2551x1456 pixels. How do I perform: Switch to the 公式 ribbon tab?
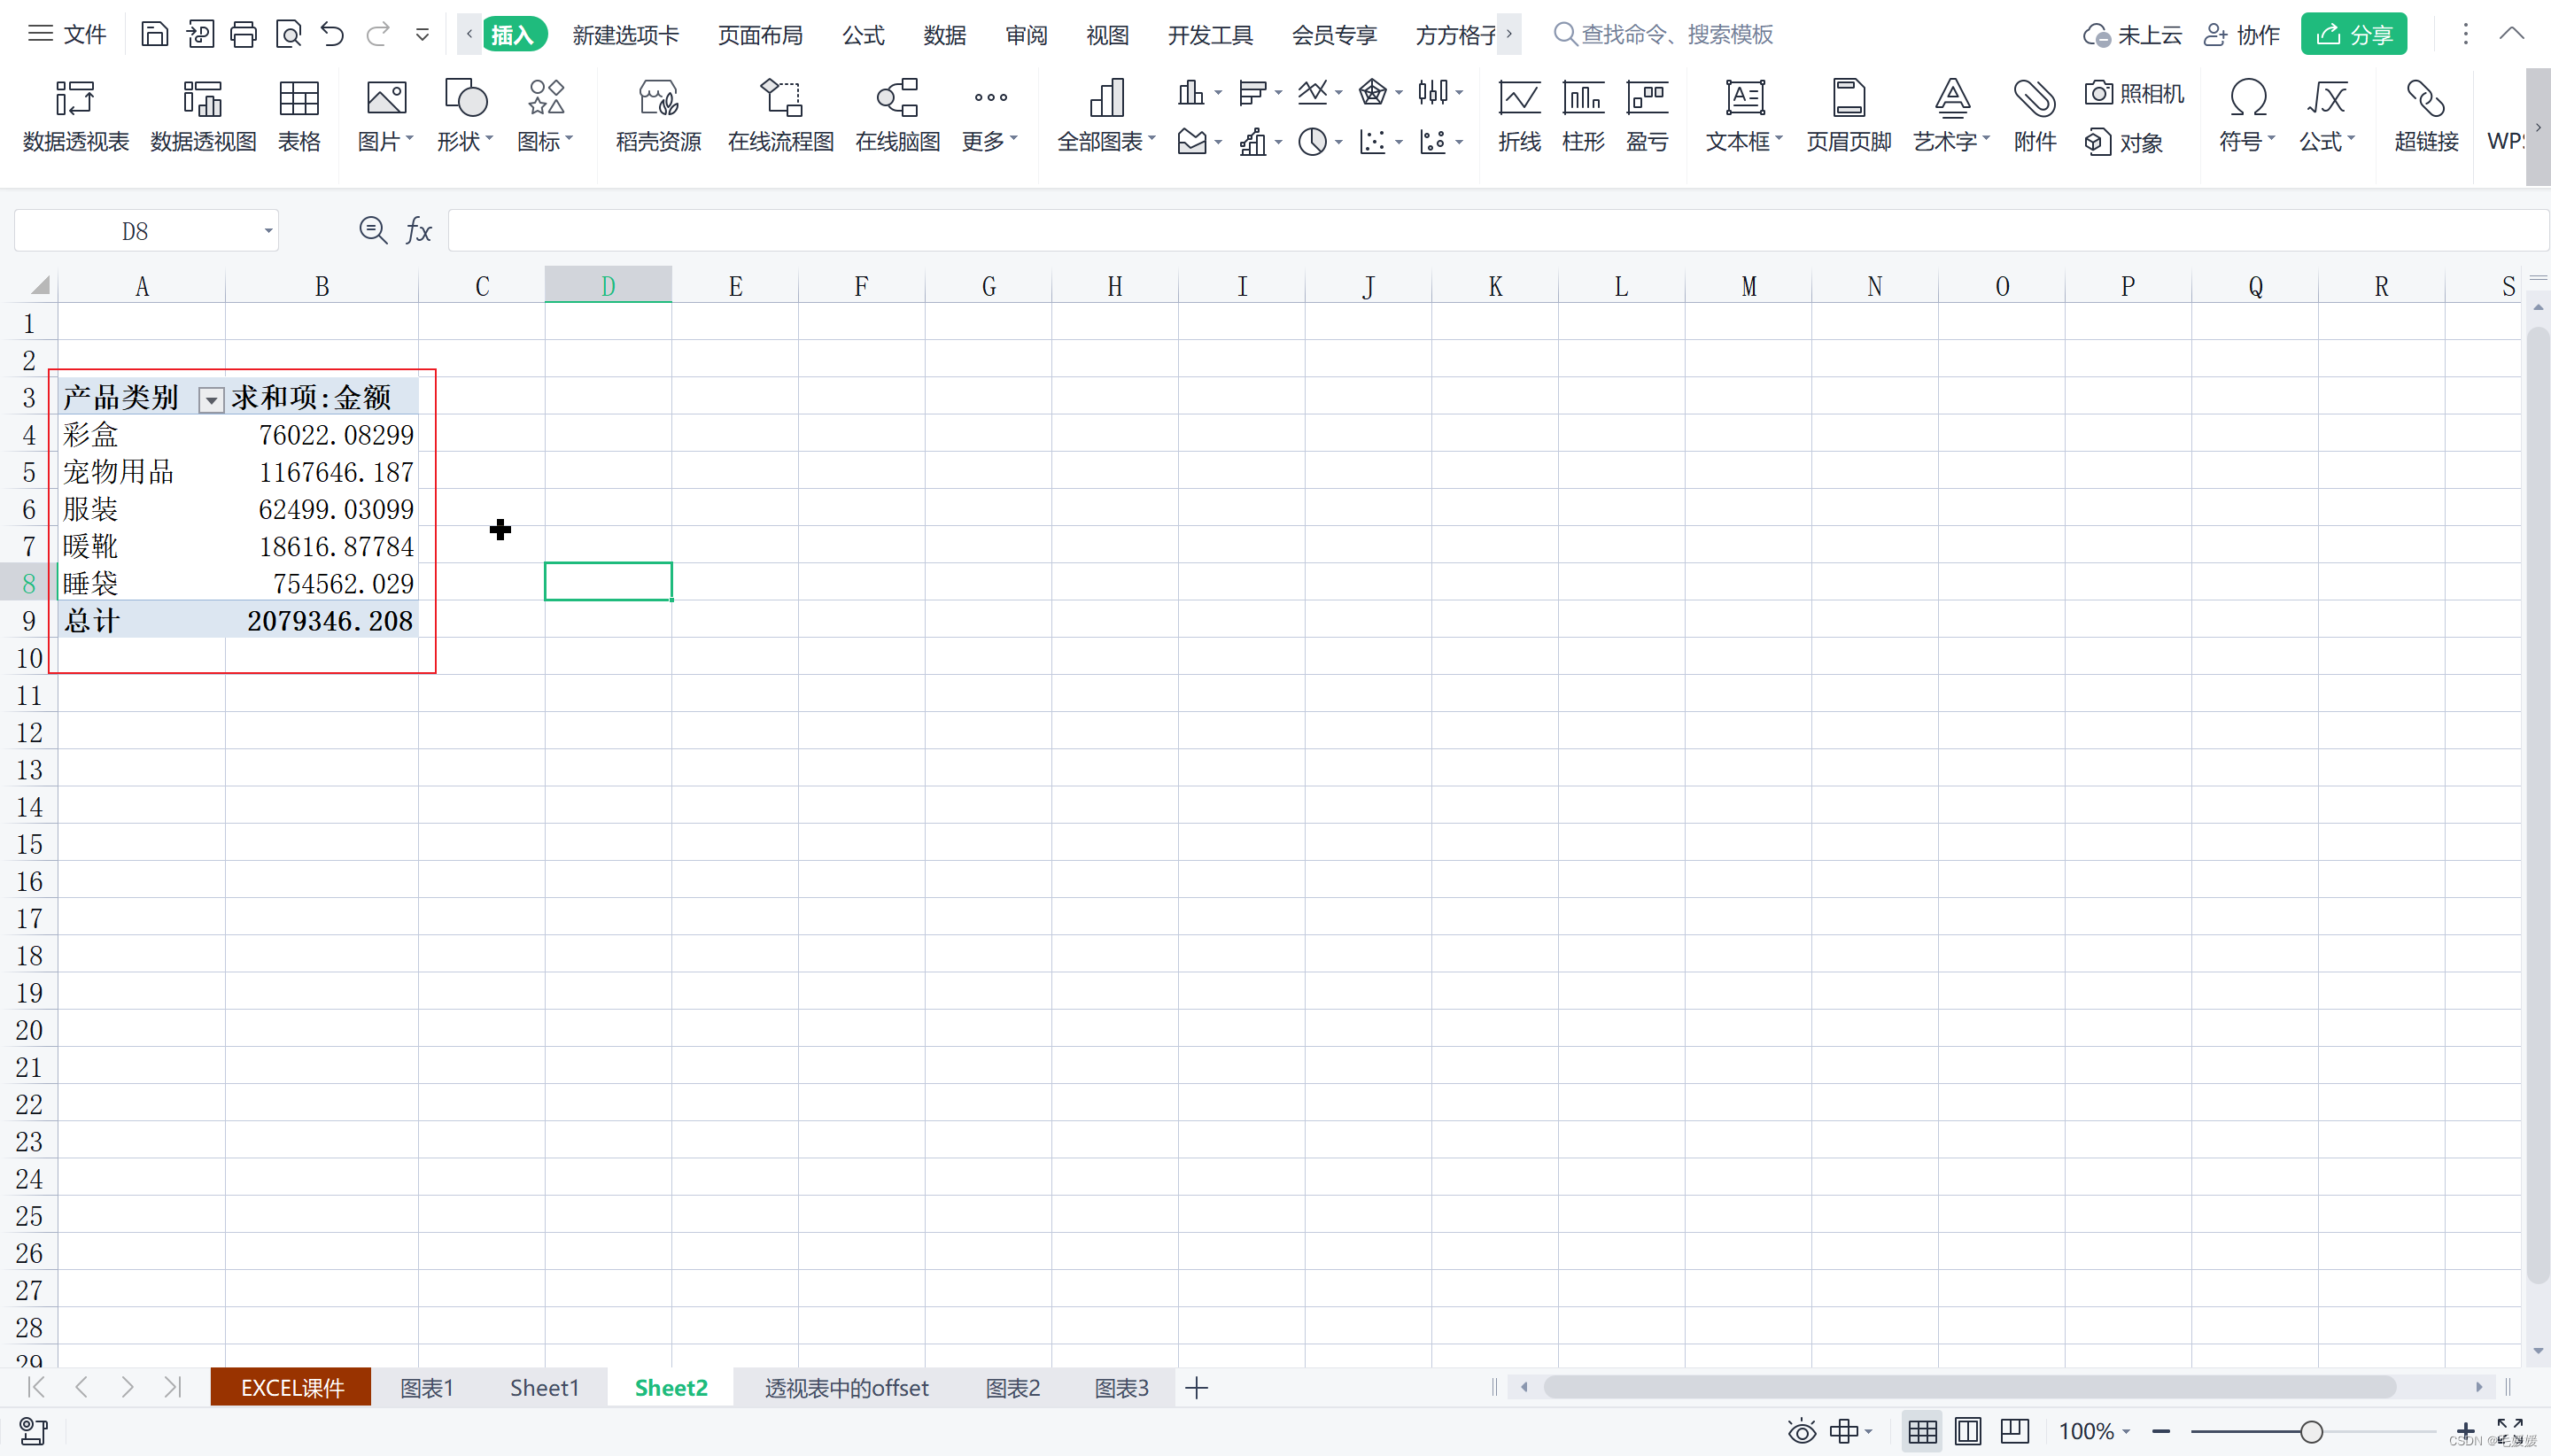pyautogui.click(x=863, y=35)
